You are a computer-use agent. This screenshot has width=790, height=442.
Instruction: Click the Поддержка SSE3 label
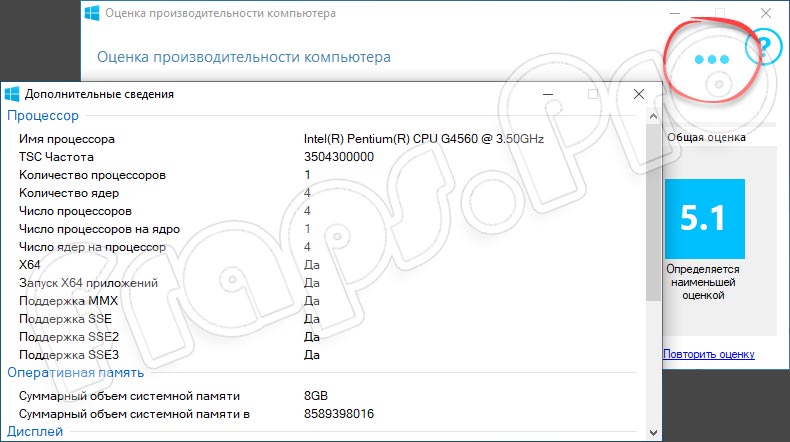[x=69, y=355]
